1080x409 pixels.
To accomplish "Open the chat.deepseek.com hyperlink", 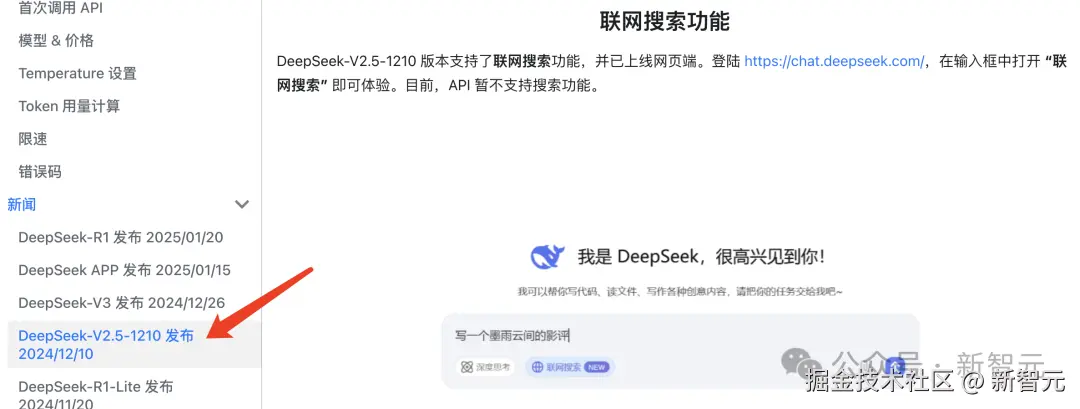I will 834,61.
